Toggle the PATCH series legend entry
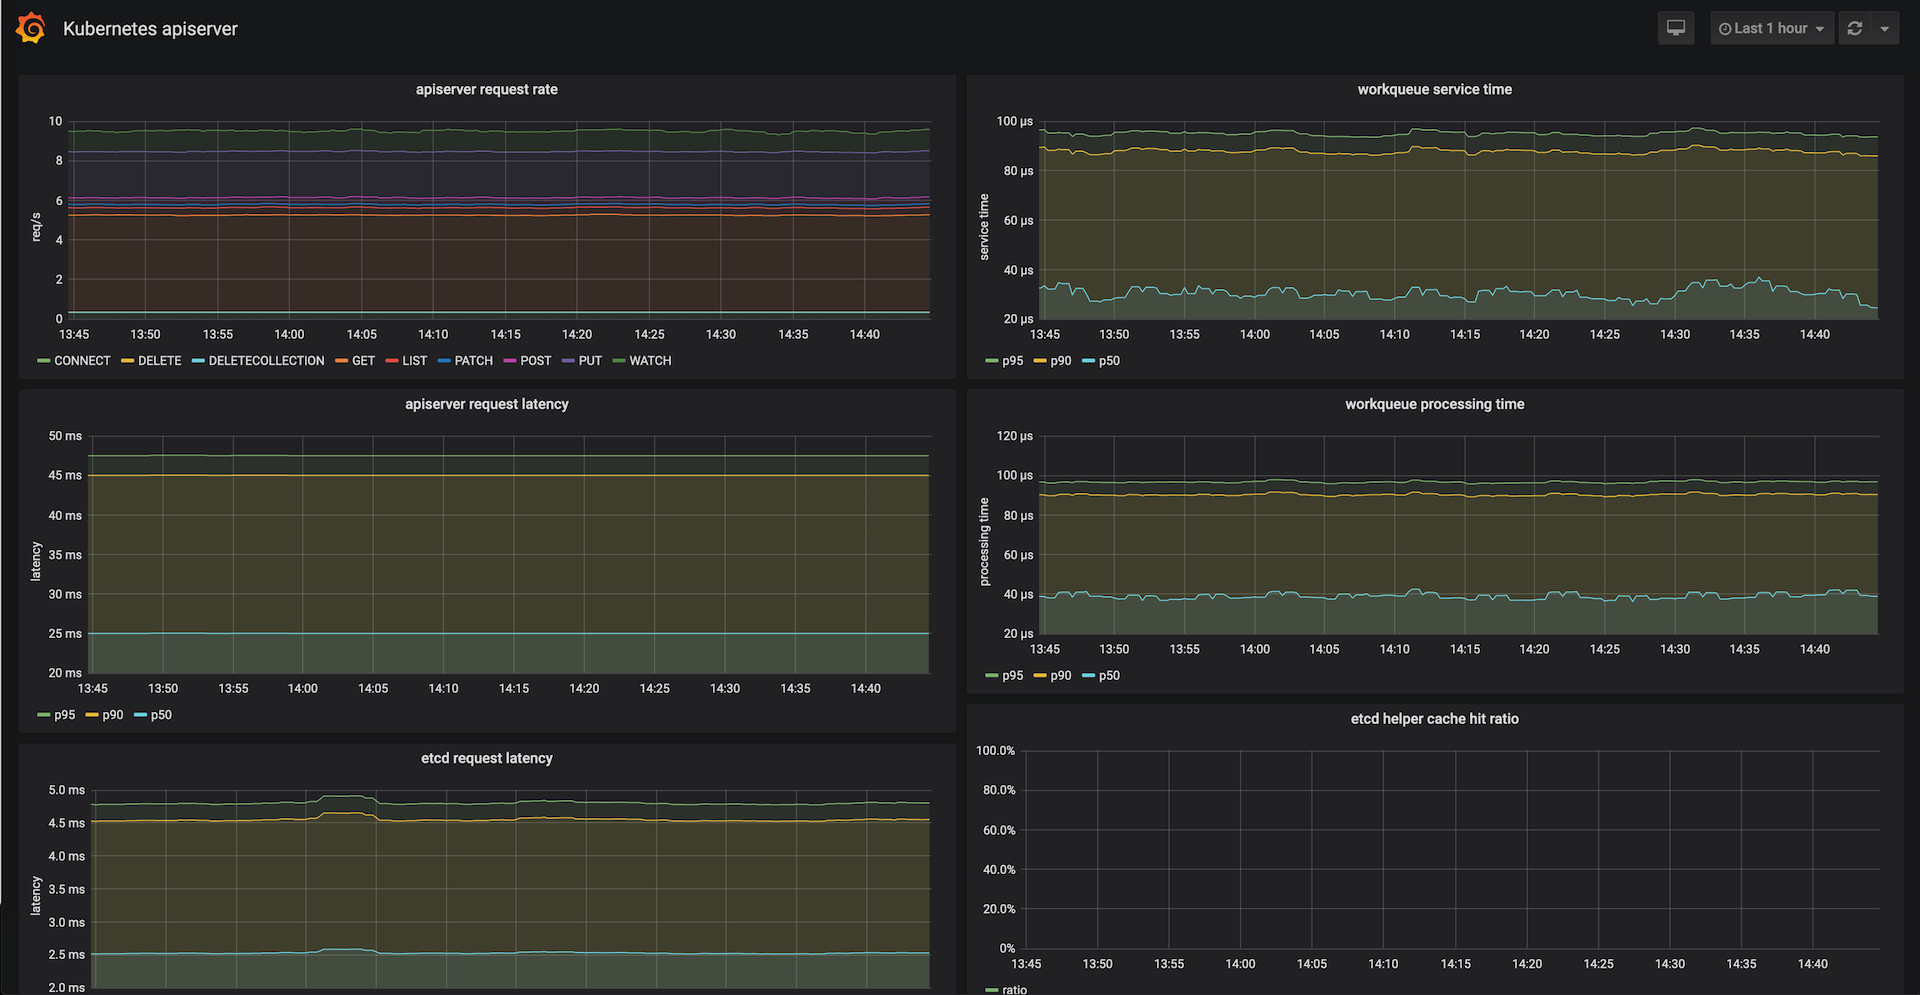This screenshot has width=1920, height=995. pyautogui.click(x=473, y=361)
